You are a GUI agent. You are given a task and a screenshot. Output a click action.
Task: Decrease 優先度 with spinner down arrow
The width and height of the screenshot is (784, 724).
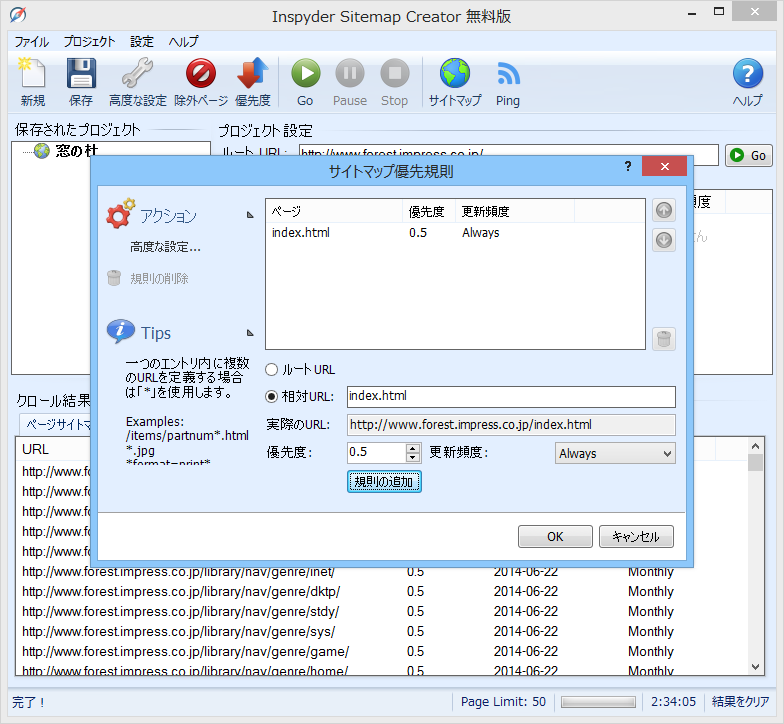412,457
